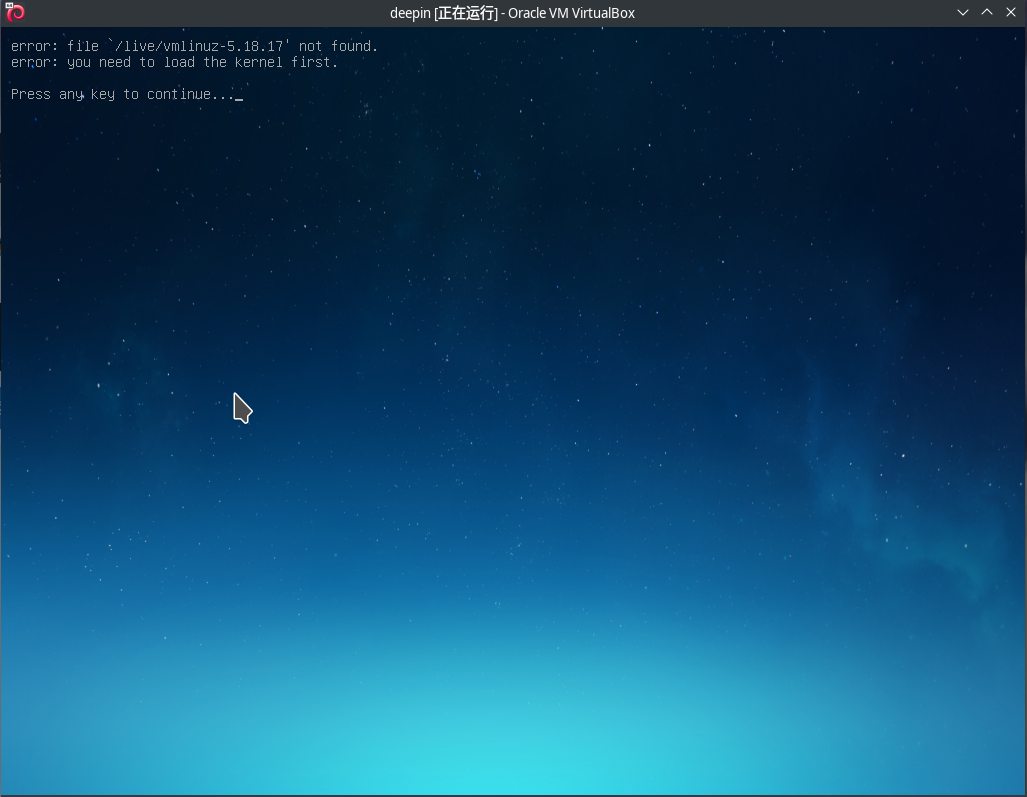Click empty title bar area left of title

pyautogui.click(x=200, y=13)
